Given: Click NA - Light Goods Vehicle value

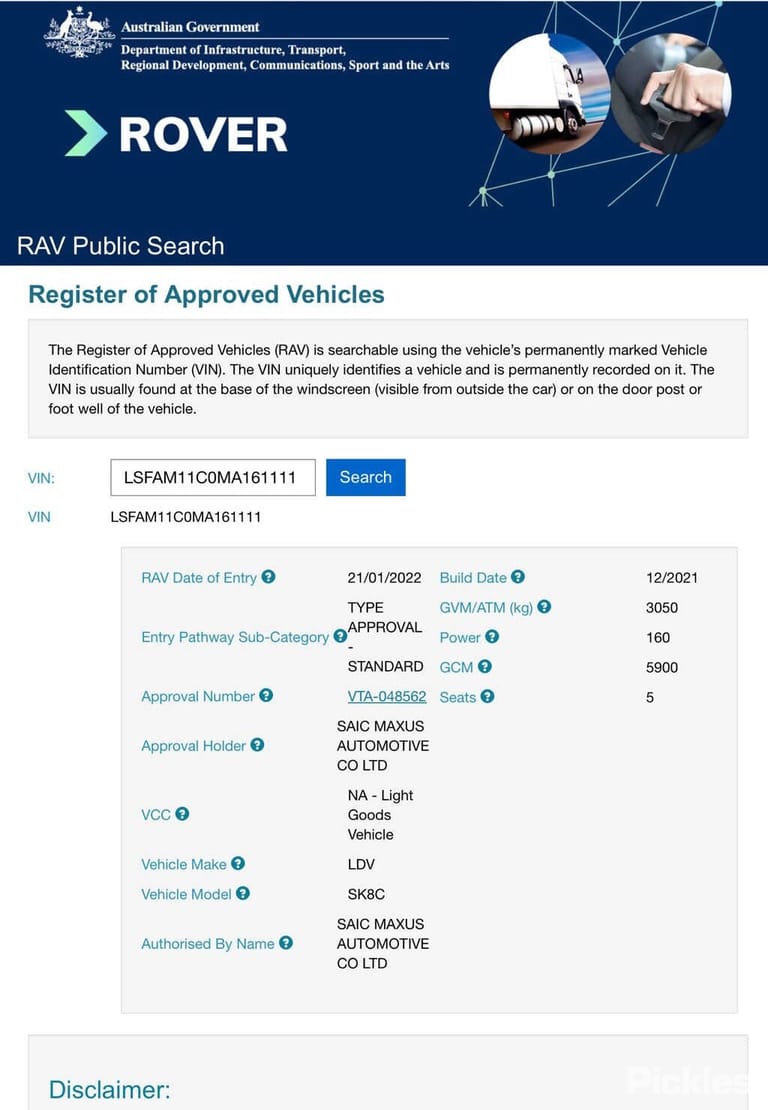Looking at the screenshot, I should pyautogui.click(x=381, y=815).
